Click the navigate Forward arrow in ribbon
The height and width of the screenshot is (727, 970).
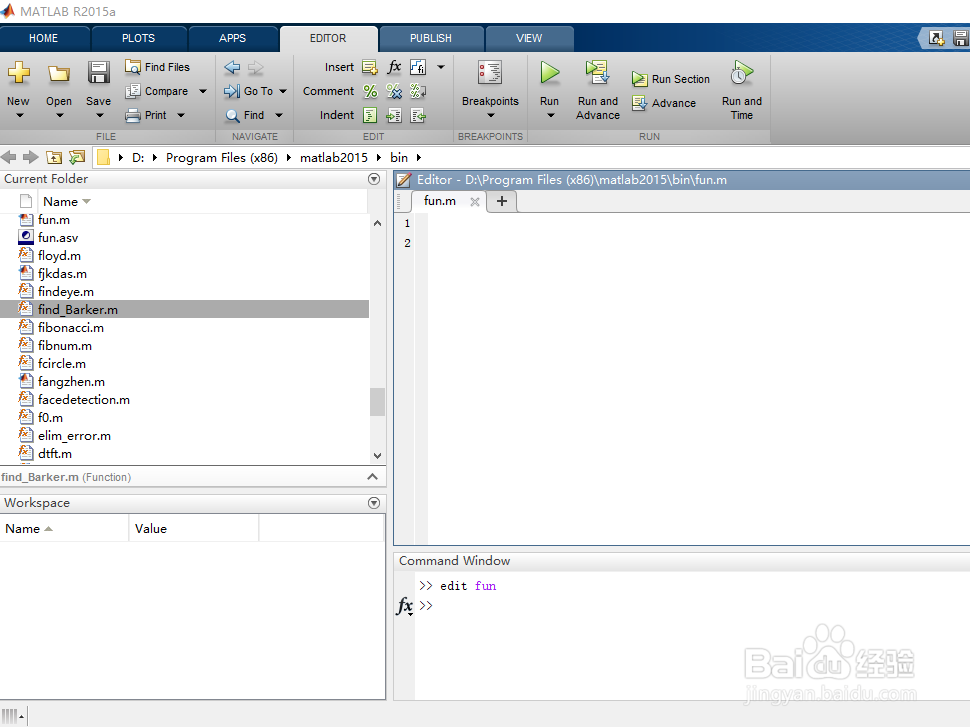255,67
